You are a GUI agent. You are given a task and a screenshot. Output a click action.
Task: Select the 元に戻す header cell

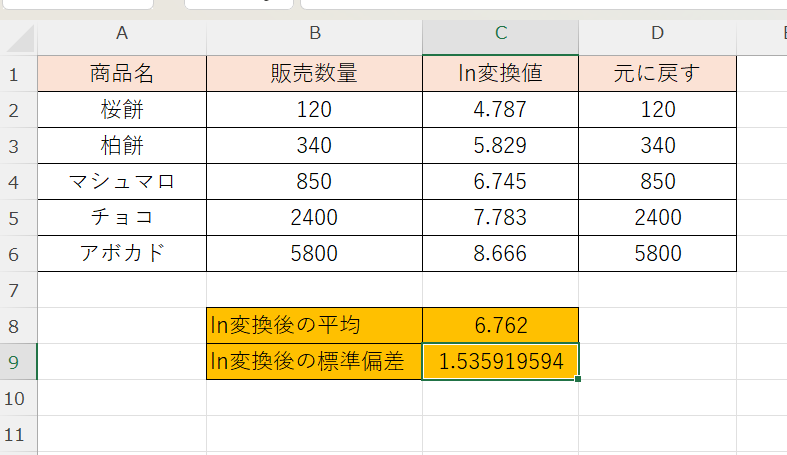pyautogui.click(x=657, y=74)
